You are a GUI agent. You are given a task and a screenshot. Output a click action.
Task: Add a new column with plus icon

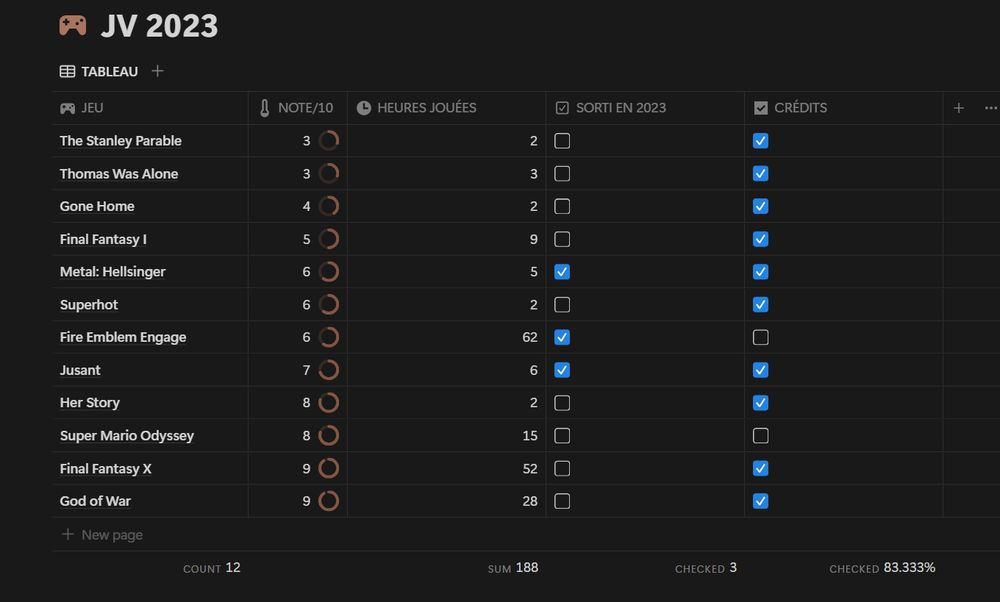[x=959, y=108]
